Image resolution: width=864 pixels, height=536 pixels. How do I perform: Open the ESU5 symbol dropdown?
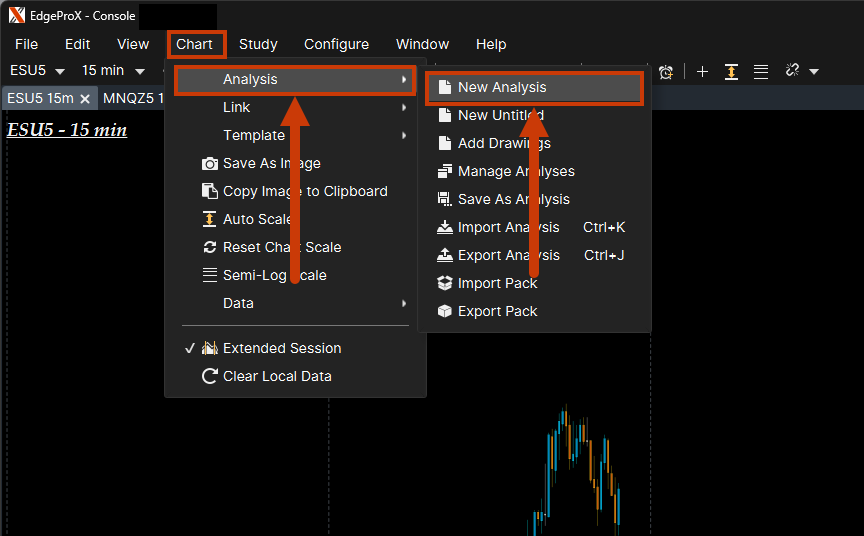pos(37,71)
